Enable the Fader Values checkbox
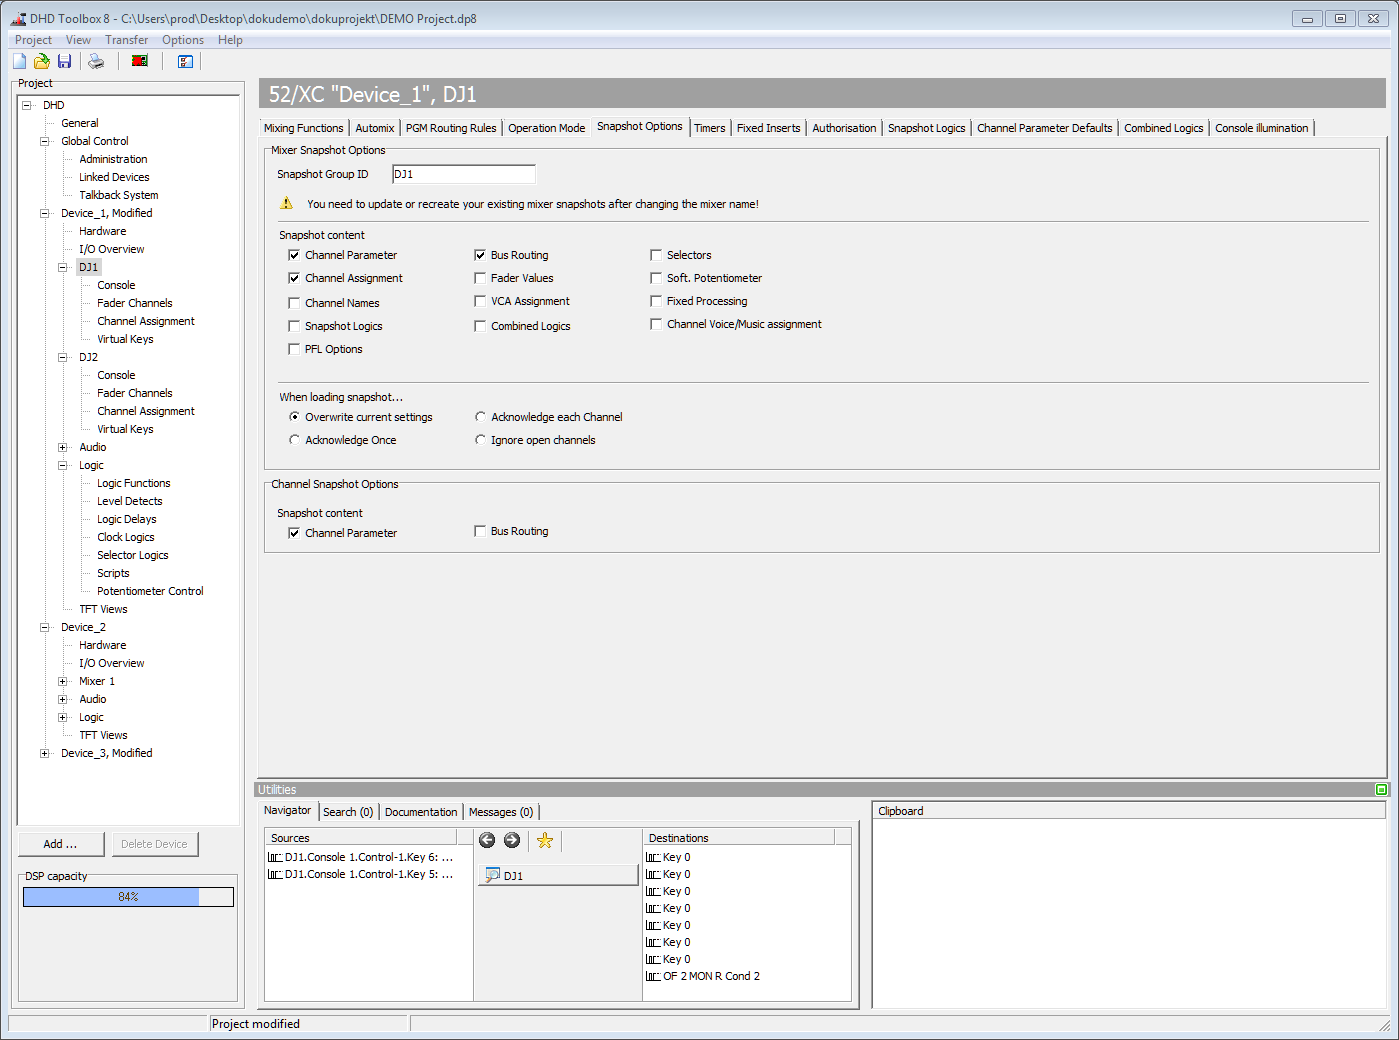This screenshot has height=1040, width=1399. coord(480,277)
